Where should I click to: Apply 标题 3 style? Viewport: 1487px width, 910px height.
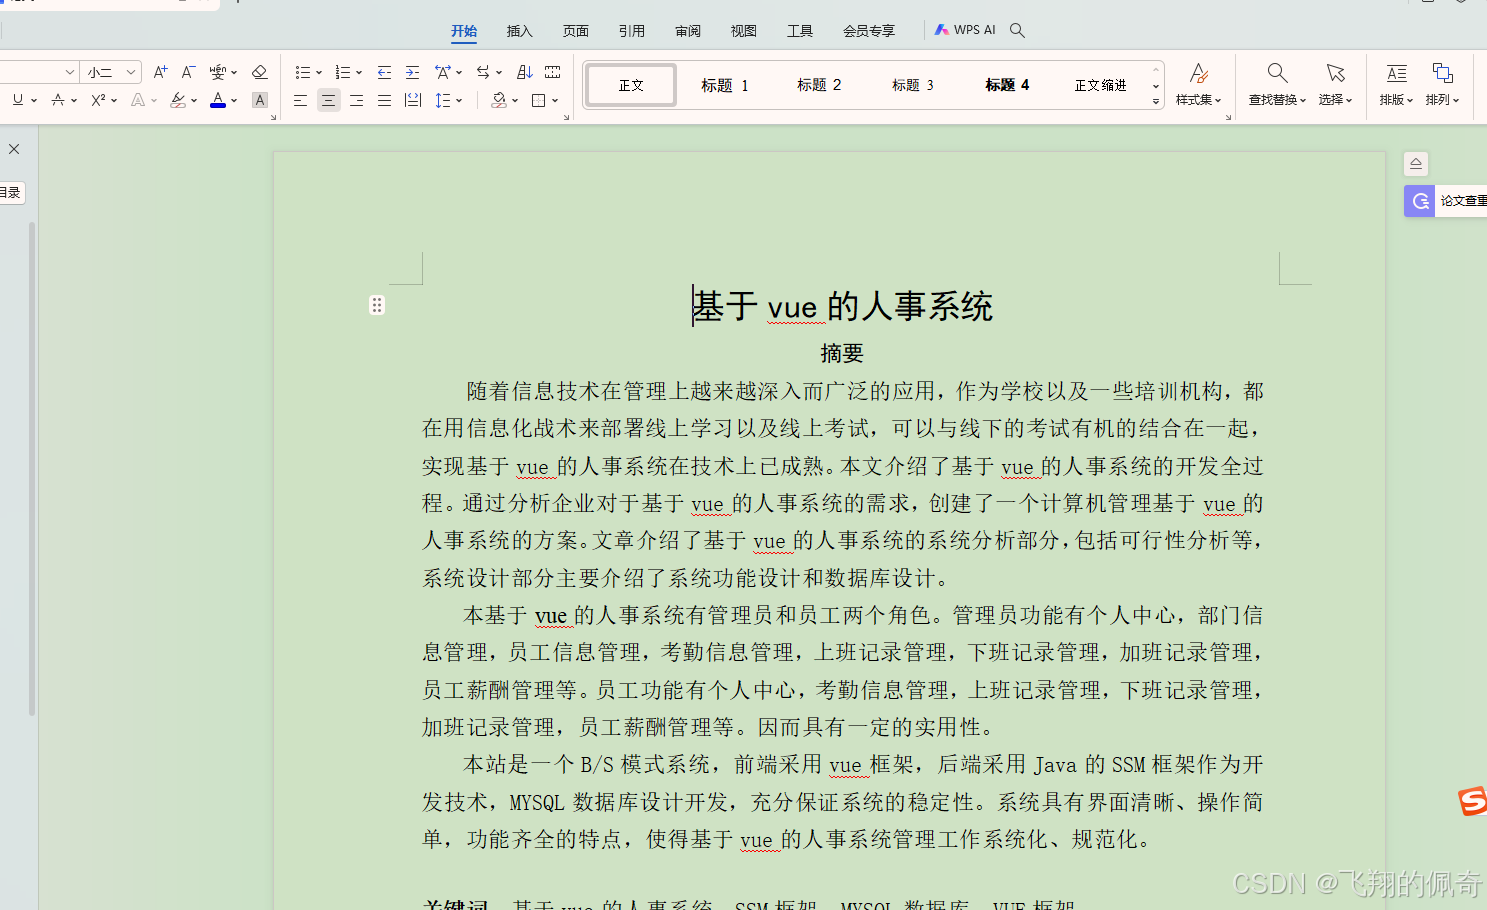click(913, 85)
